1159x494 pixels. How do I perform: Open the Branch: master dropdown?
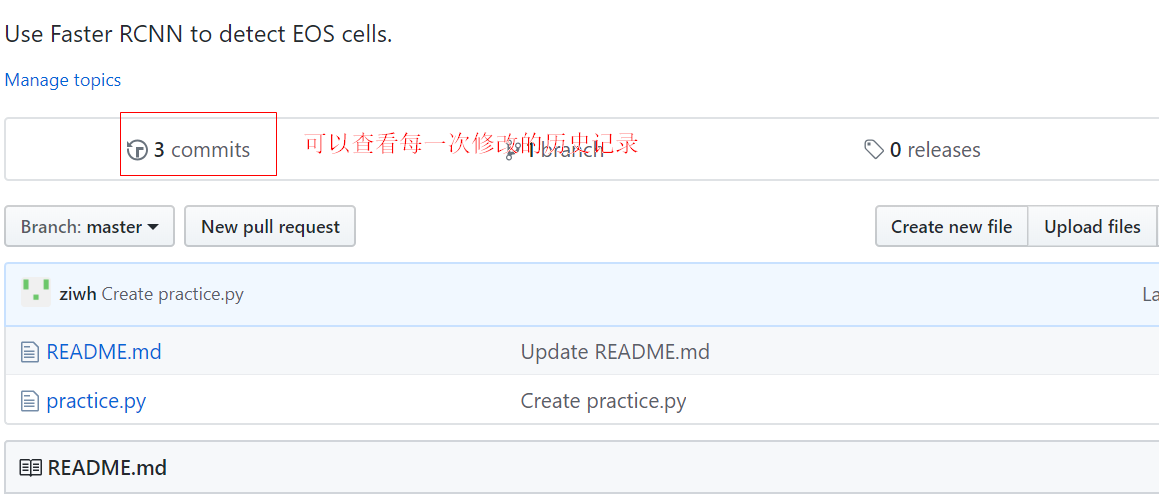coord(89,226)
